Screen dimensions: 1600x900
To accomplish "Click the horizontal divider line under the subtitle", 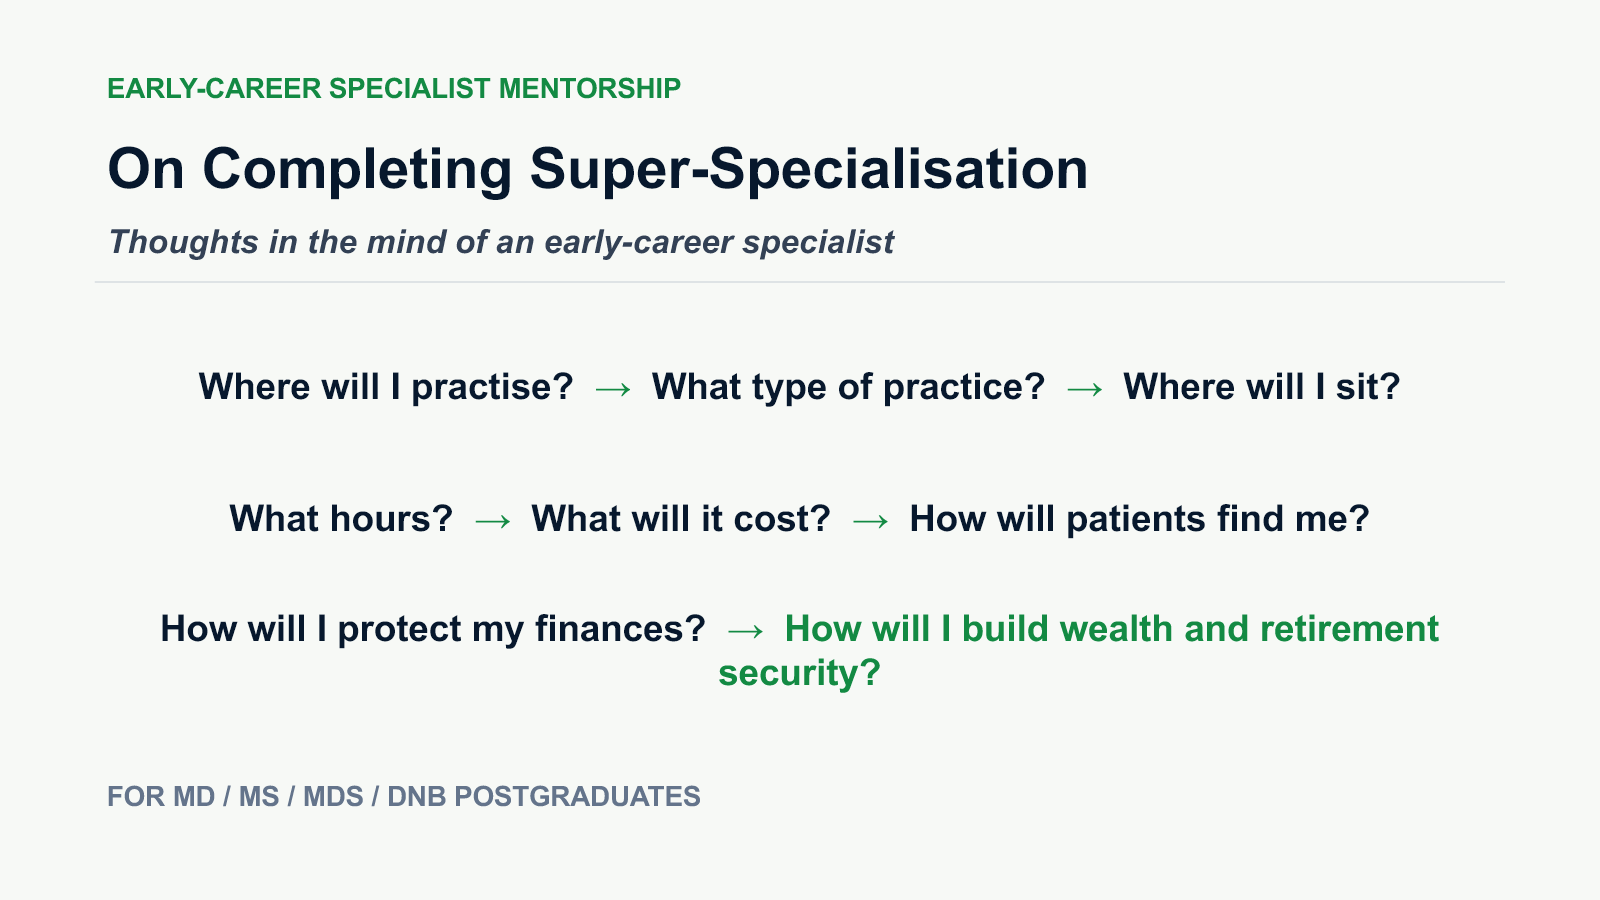I will click(x=800, y=282).
